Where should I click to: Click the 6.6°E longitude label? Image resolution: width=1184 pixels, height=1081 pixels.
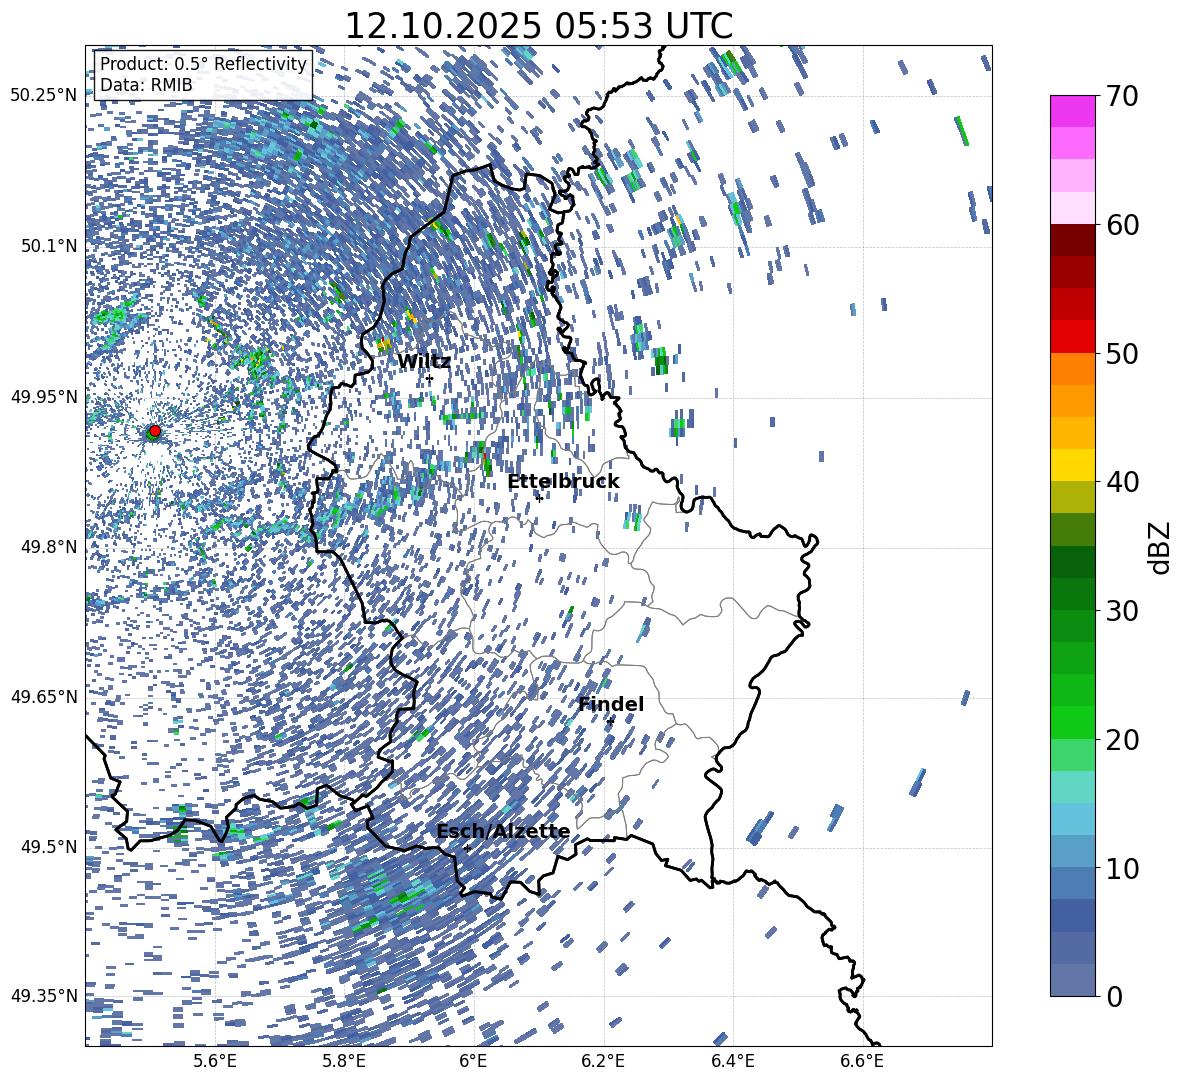[x=862, y=1061]
